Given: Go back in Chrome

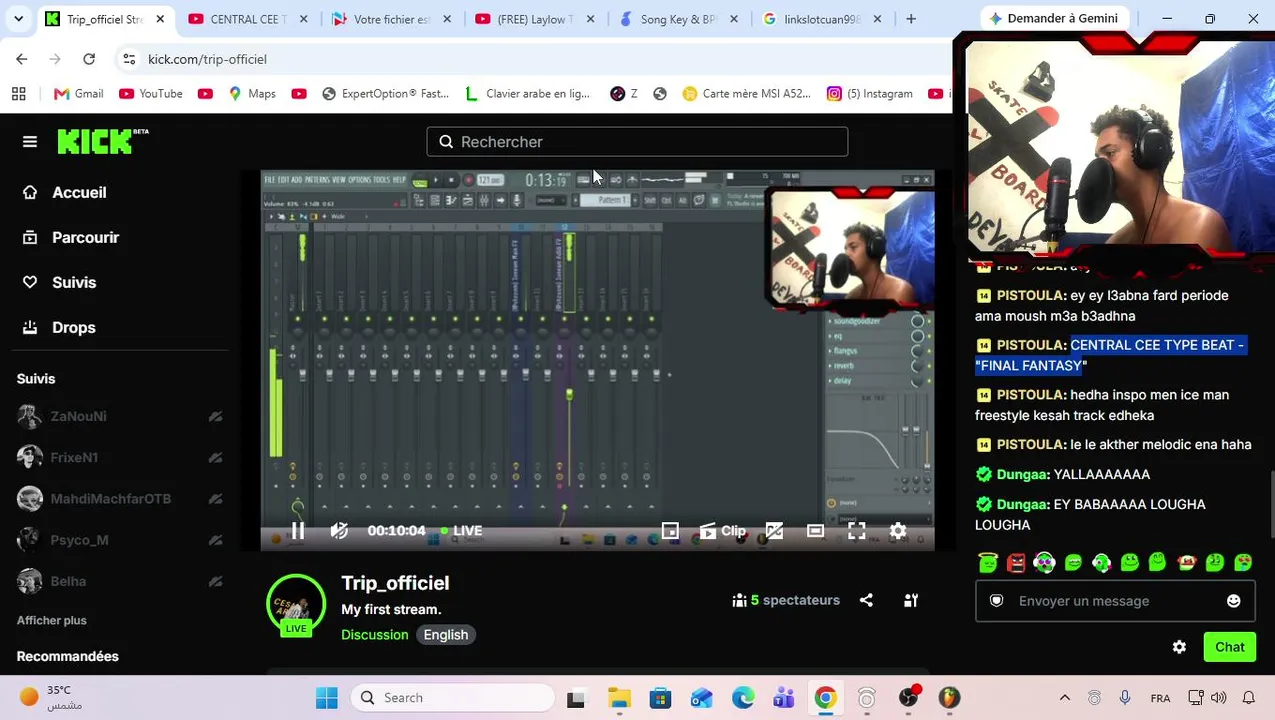Looking at the screenshot, I should pos(22,59).
